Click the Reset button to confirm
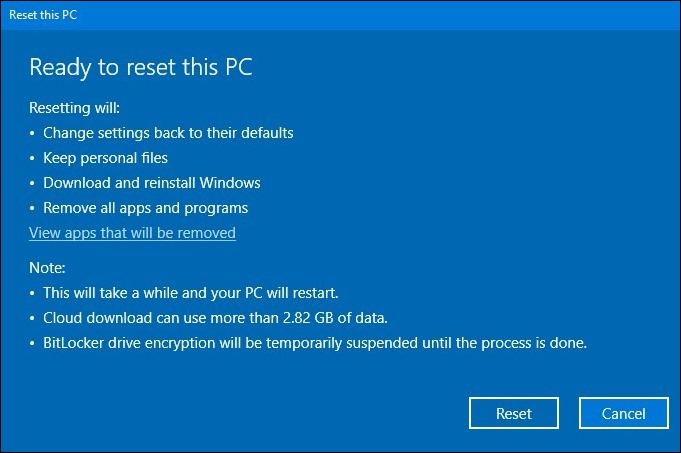Viewport: 681px width, 453px height. tap(514, 413)
